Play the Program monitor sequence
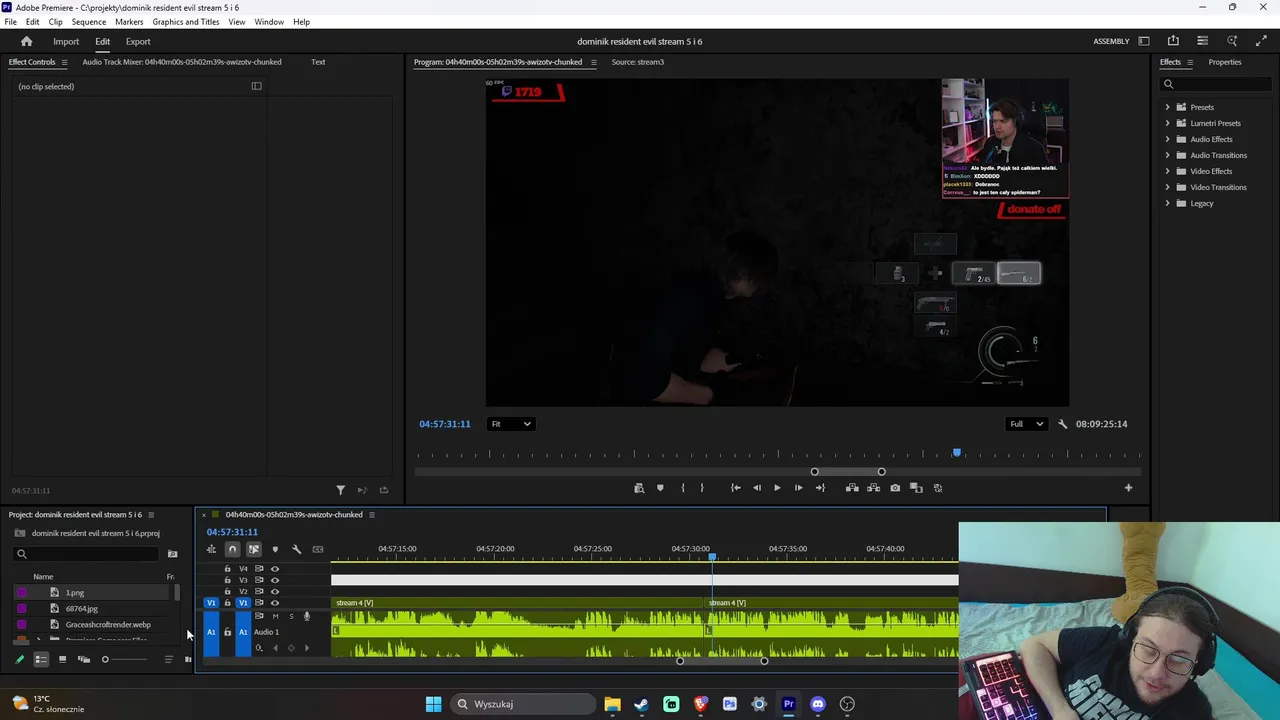The image size is (1280, 720). coord(777,488)
